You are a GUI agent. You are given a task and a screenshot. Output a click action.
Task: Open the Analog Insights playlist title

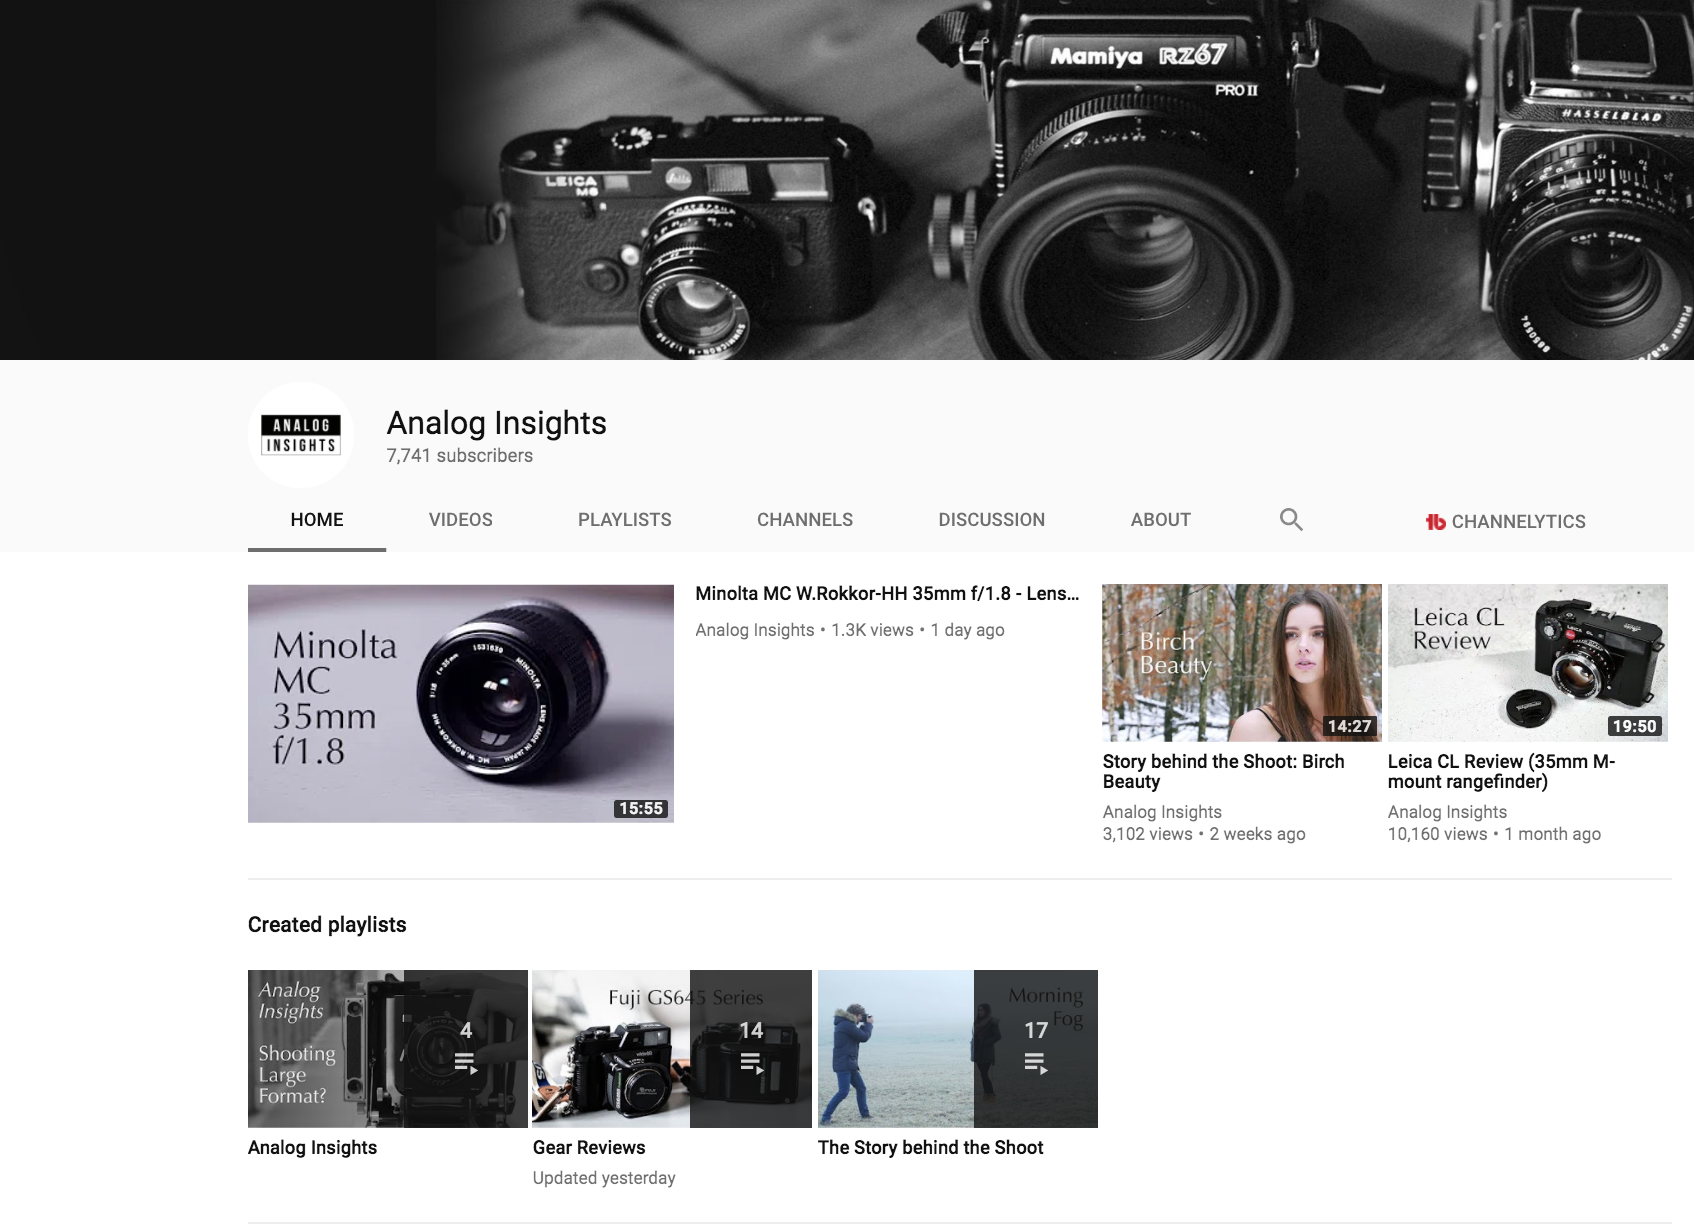point(312,1147)
